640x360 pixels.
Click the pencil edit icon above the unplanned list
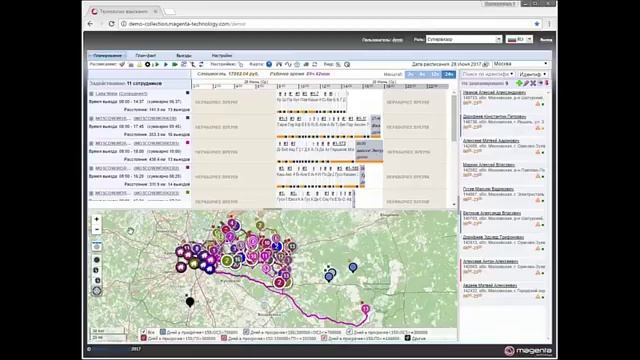click(x=526, y=83)
